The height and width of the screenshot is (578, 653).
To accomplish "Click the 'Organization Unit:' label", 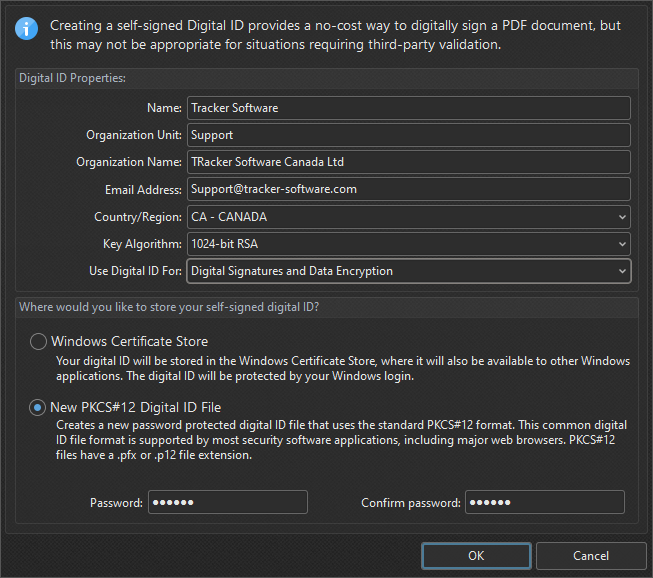I will [x=134, y=135].
